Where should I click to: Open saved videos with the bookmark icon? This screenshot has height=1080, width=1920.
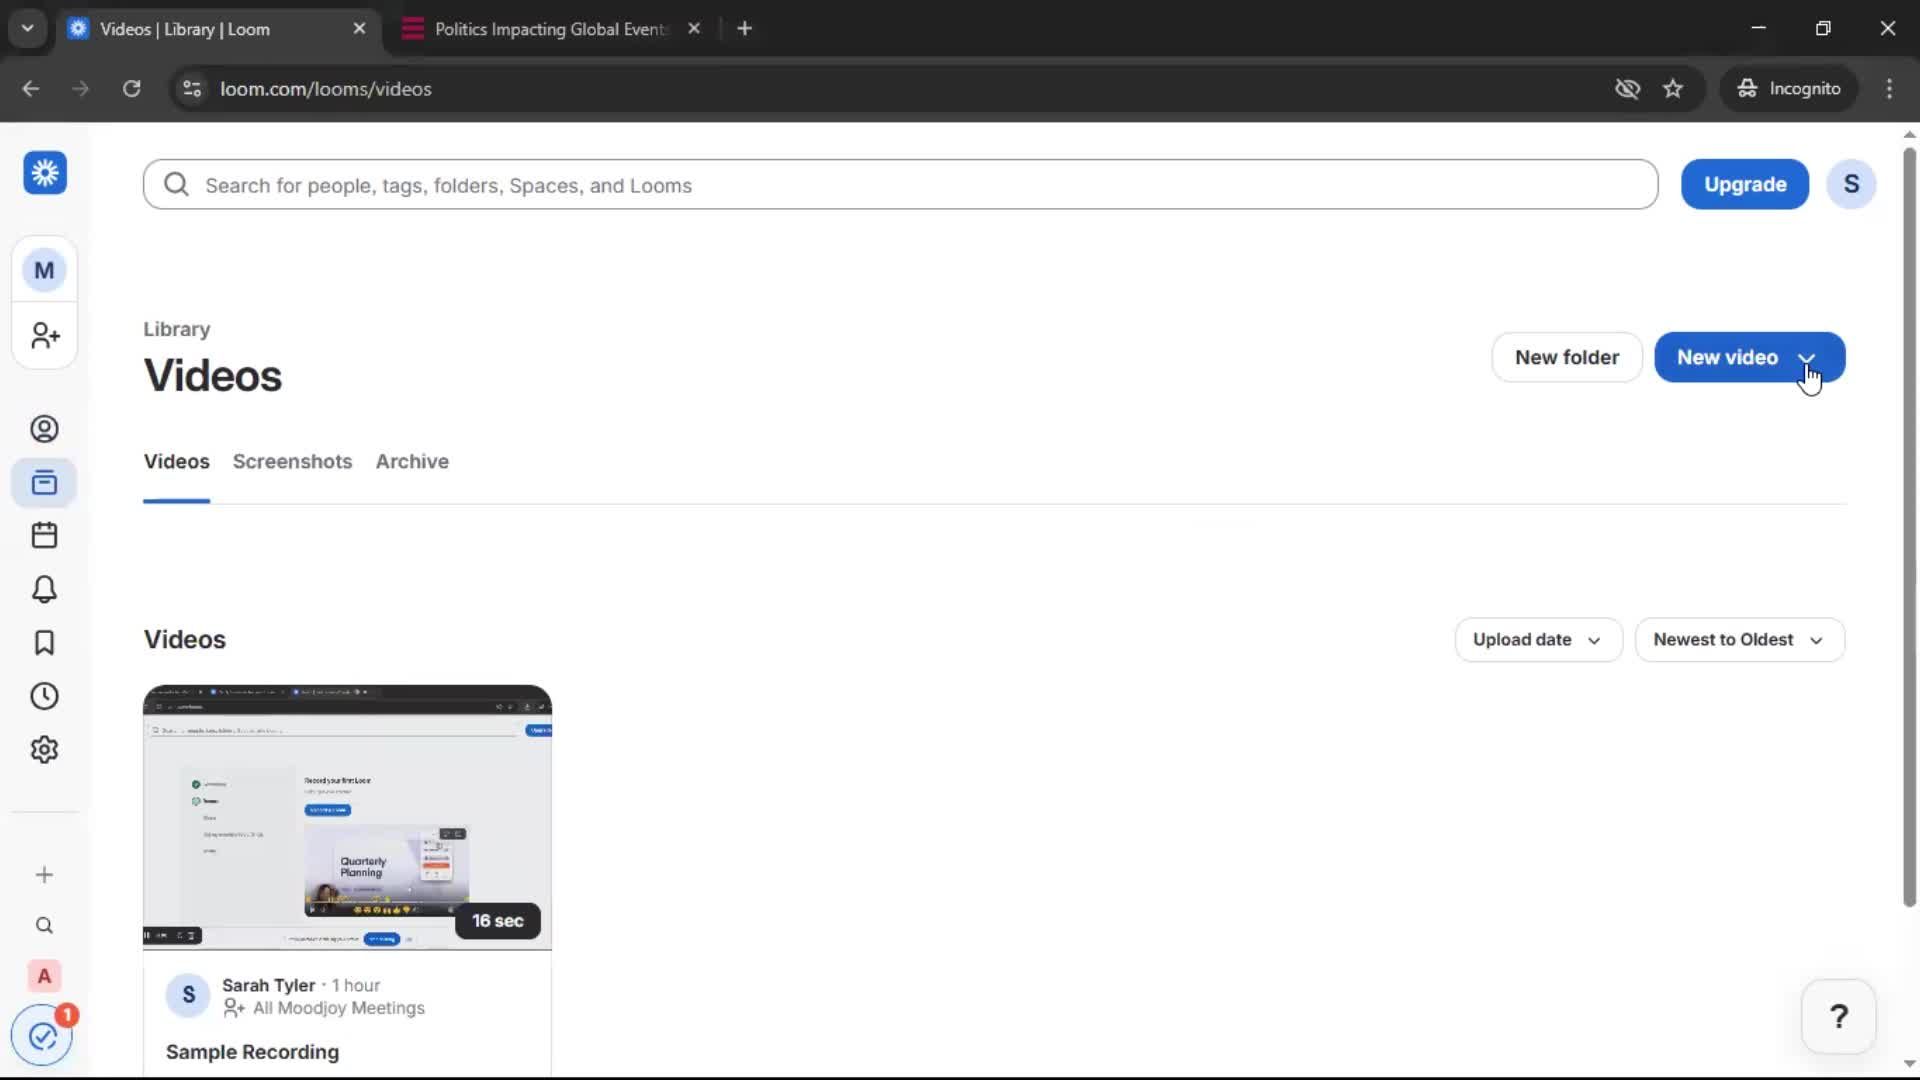point(43,642)
